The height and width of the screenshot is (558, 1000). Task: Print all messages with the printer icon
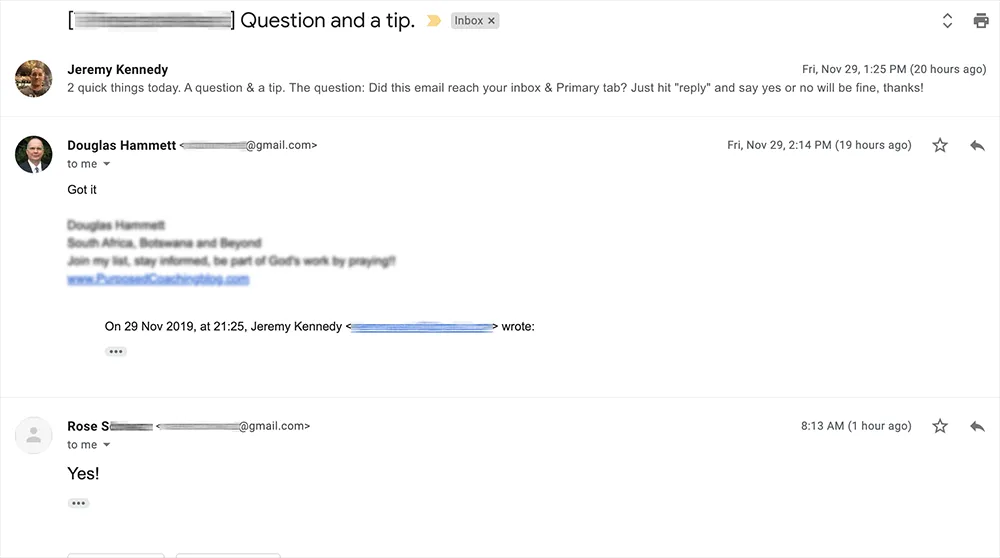point(981,21)
